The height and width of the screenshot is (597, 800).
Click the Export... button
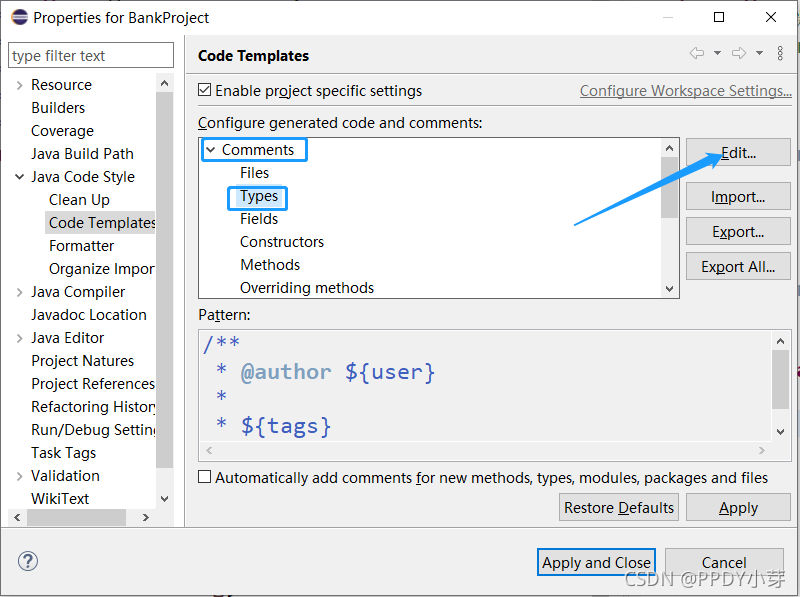click(738, 232)
